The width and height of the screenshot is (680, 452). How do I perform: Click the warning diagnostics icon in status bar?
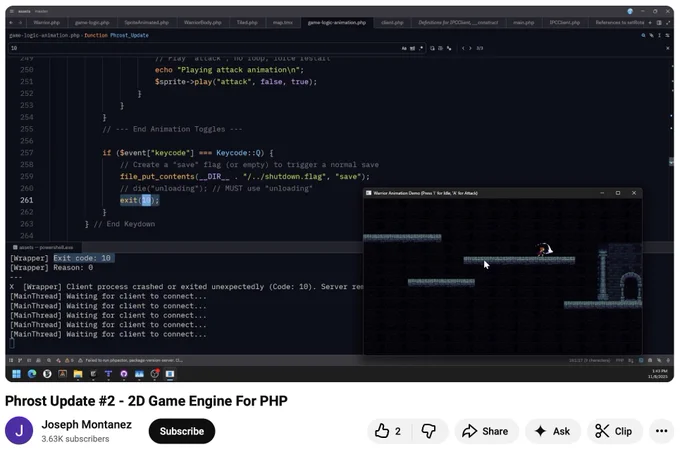[69, 360]
